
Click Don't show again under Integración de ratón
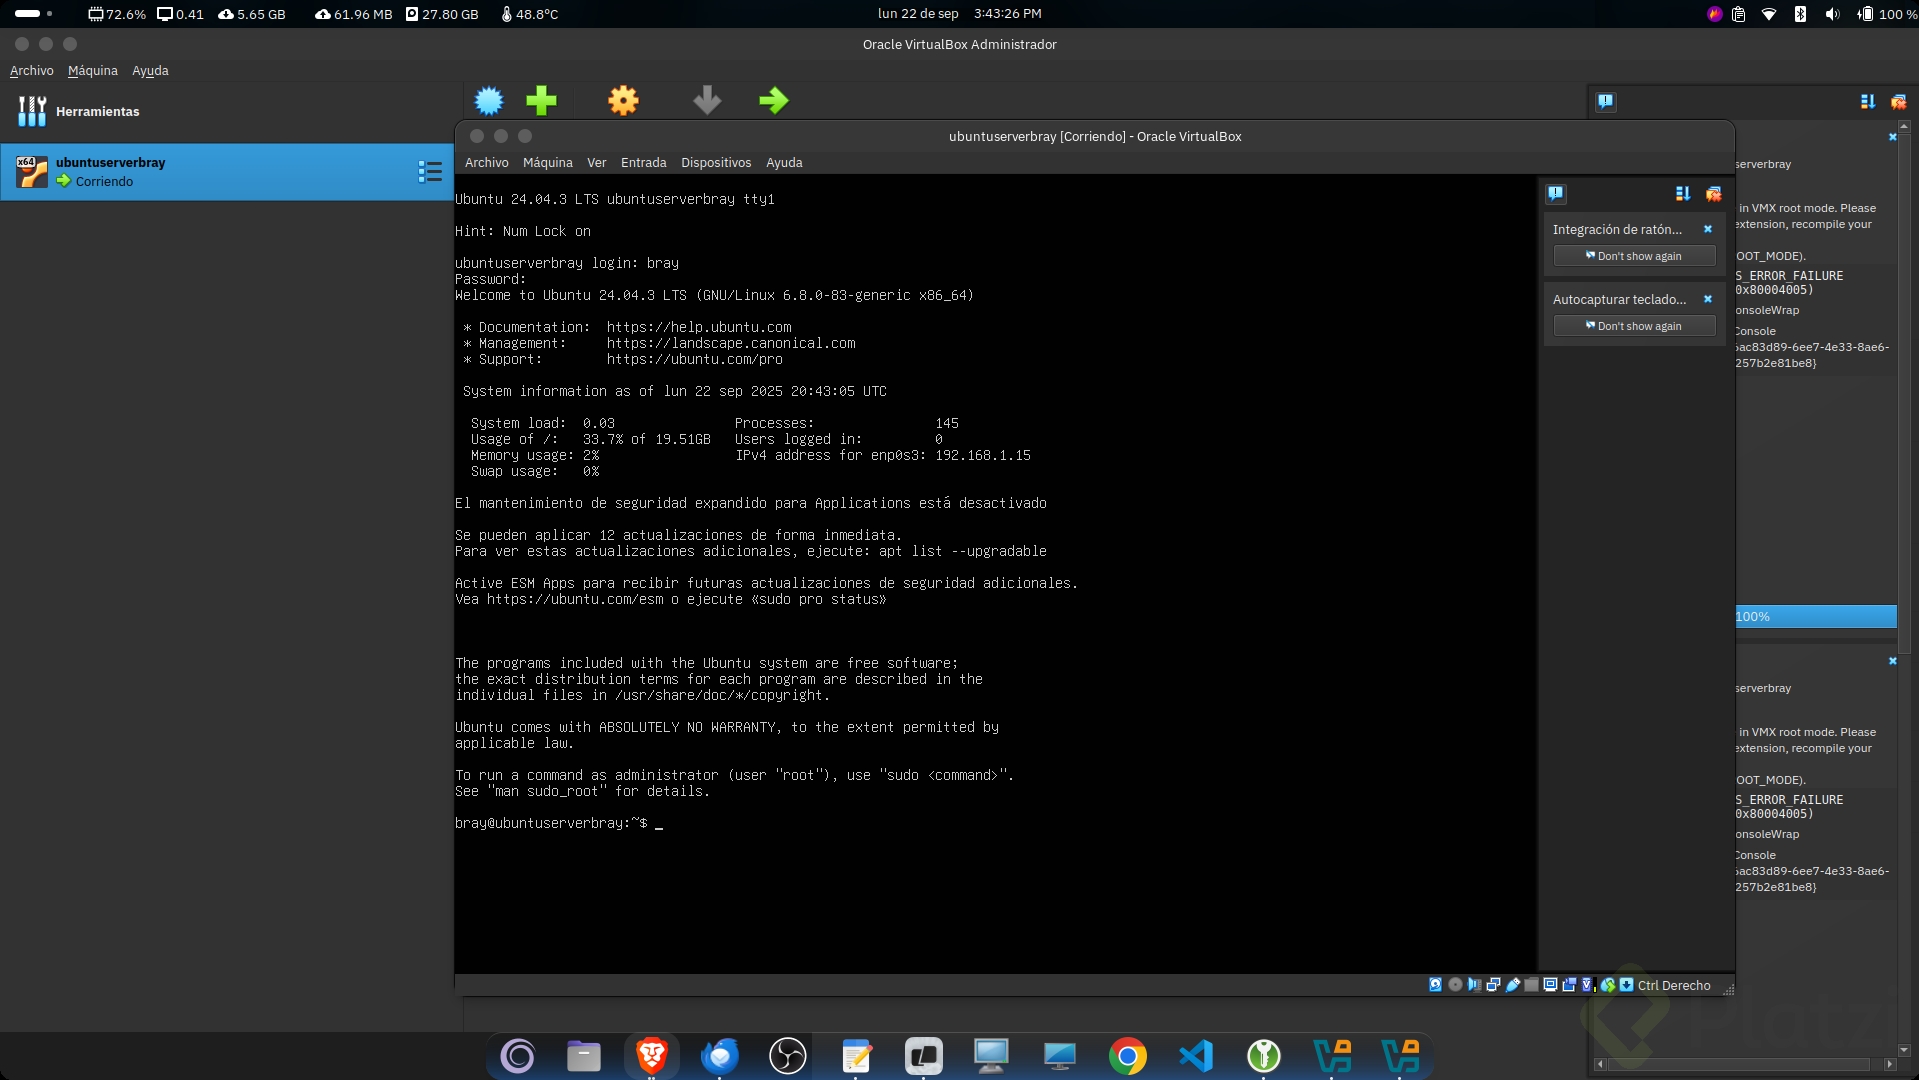[1634, 256]
